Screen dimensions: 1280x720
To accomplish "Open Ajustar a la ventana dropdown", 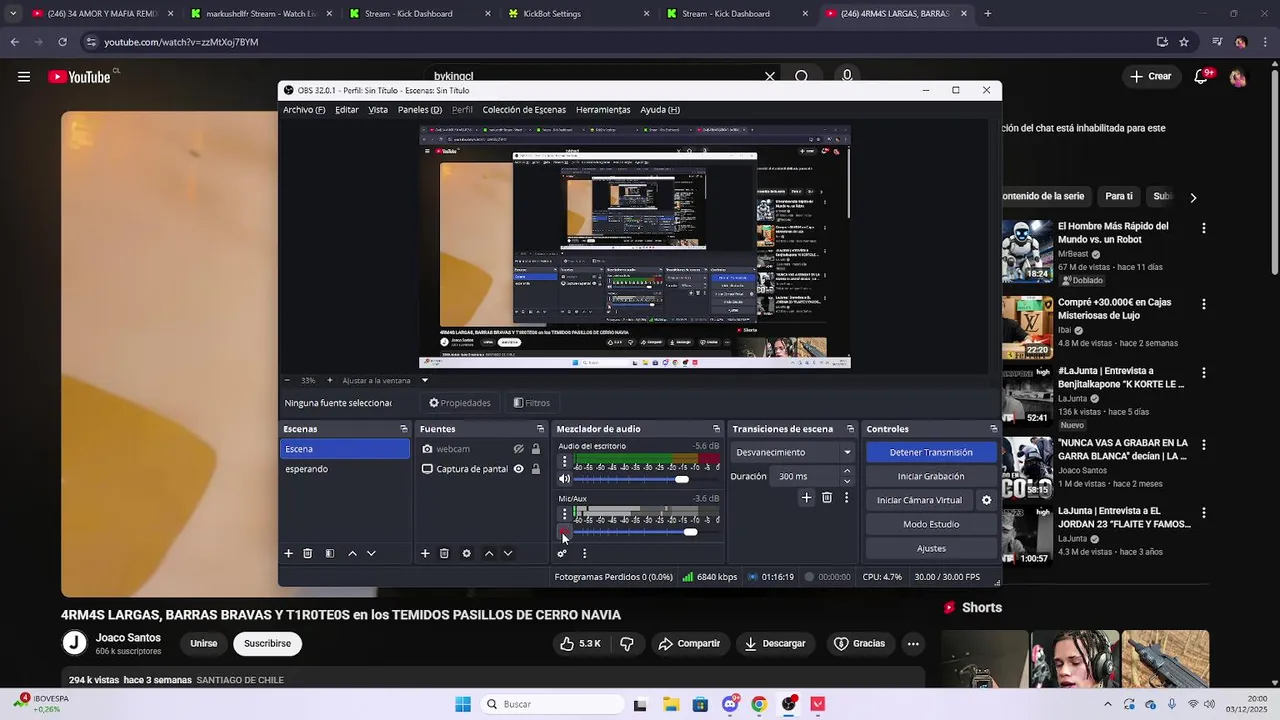I will click(424, 380).
